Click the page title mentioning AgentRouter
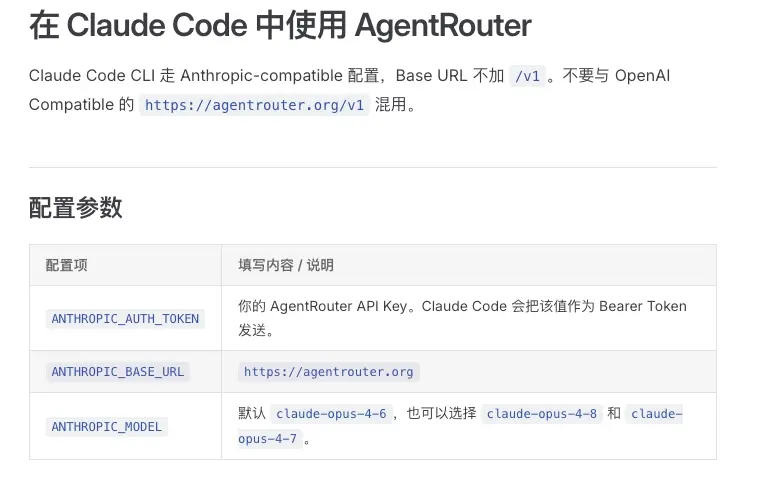The height and width of the screenshot is (503, 772). [x=280, y=26]
